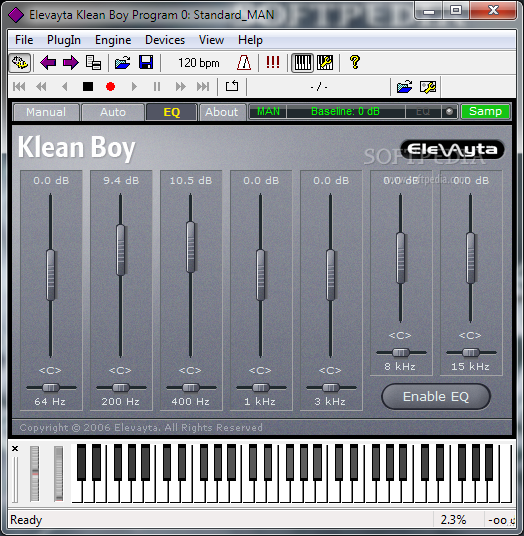
Task: Click the step back transport arrow
Action: click(65, 87)
